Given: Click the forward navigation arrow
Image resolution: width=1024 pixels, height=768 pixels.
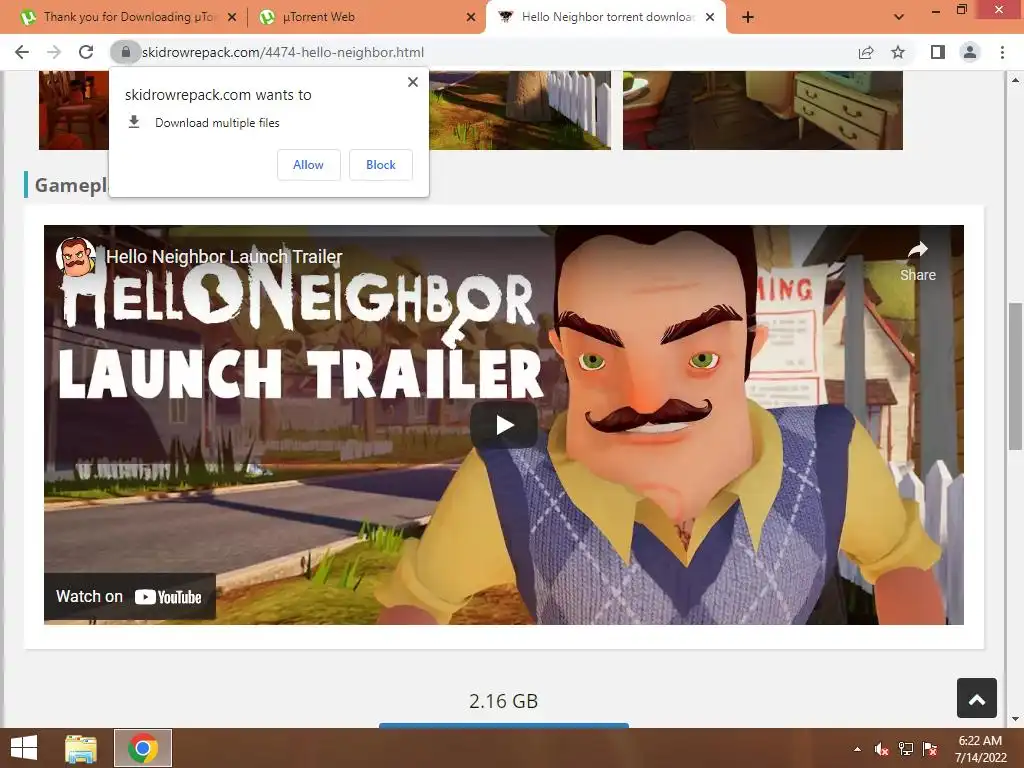Looking at the screenshot, I should [54, 52].
